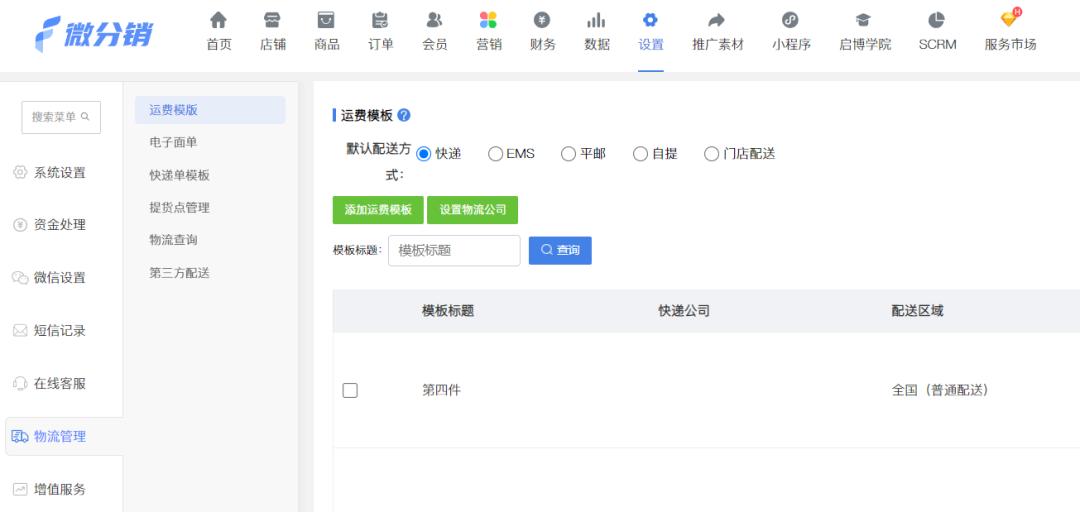
Task: Open the 商品 products icon
Action: [326, 20]
